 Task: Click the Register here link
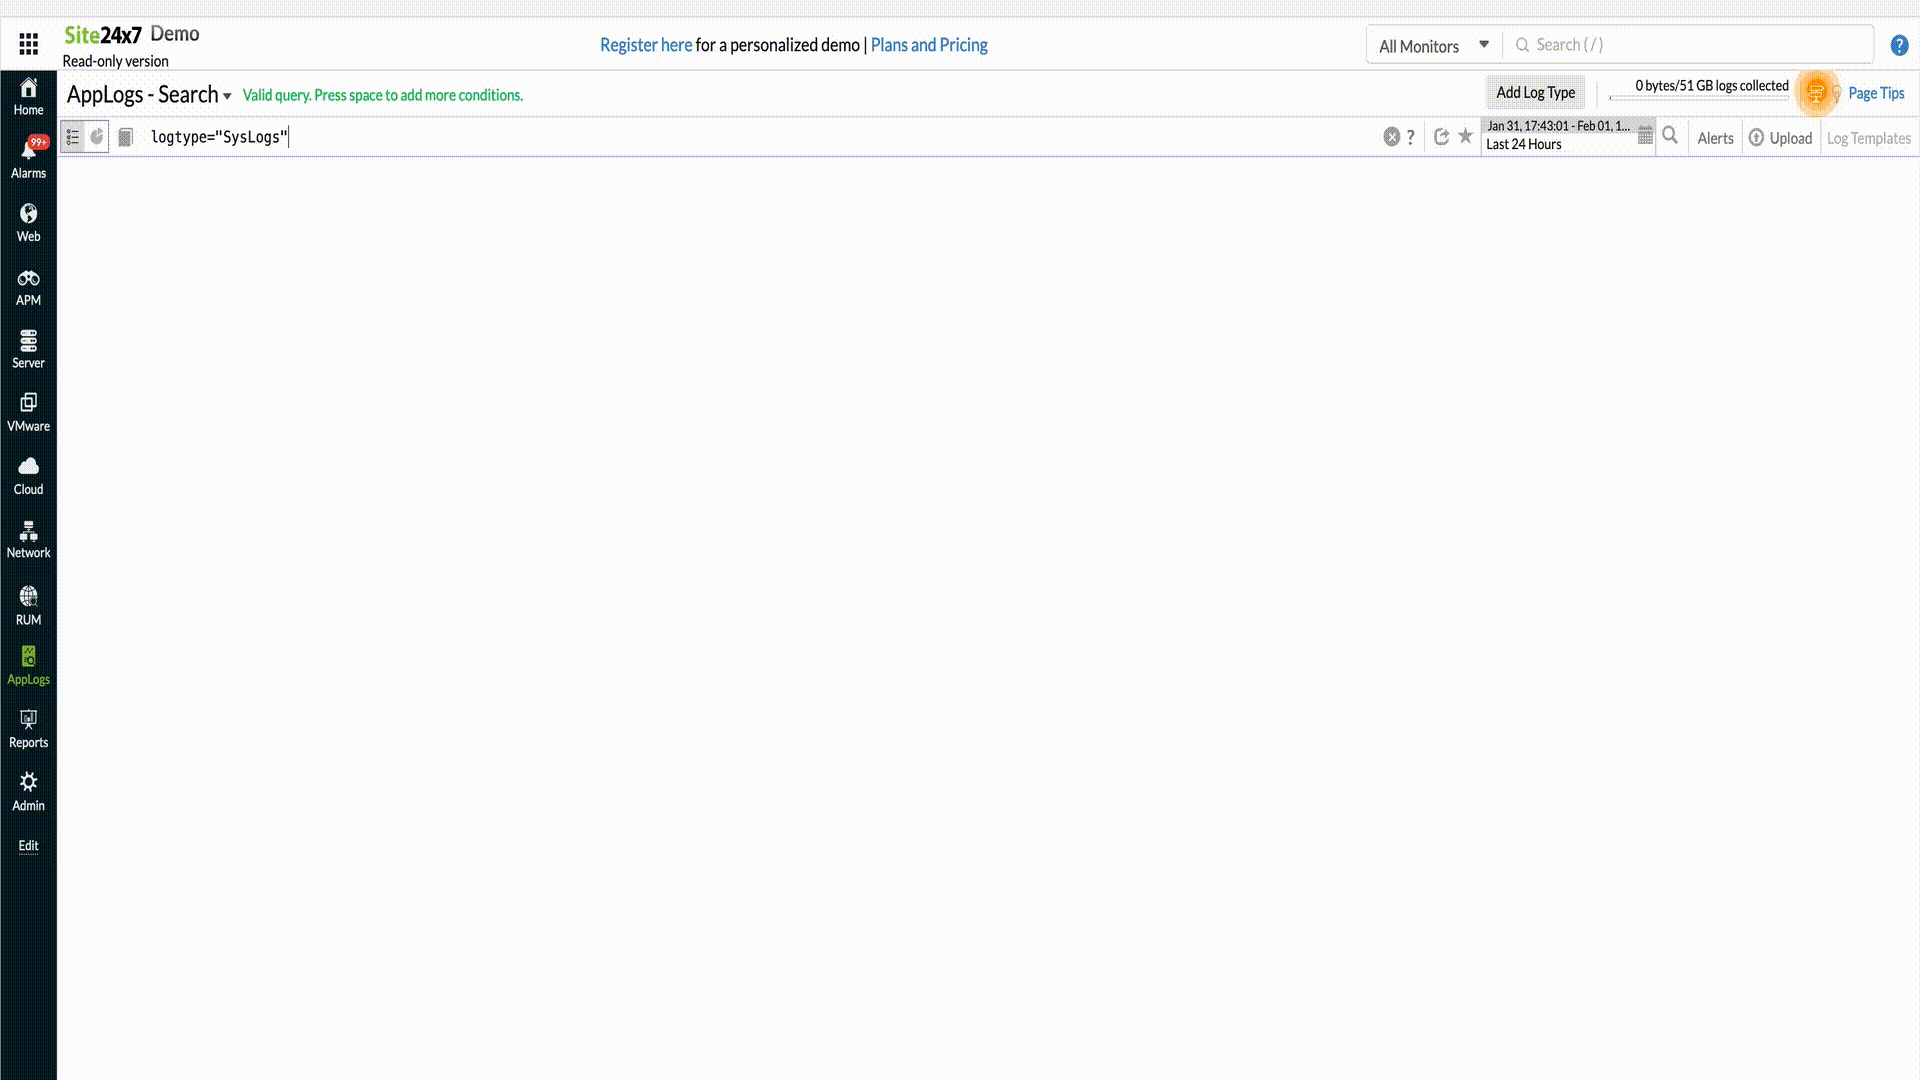[x=646, y=45]
